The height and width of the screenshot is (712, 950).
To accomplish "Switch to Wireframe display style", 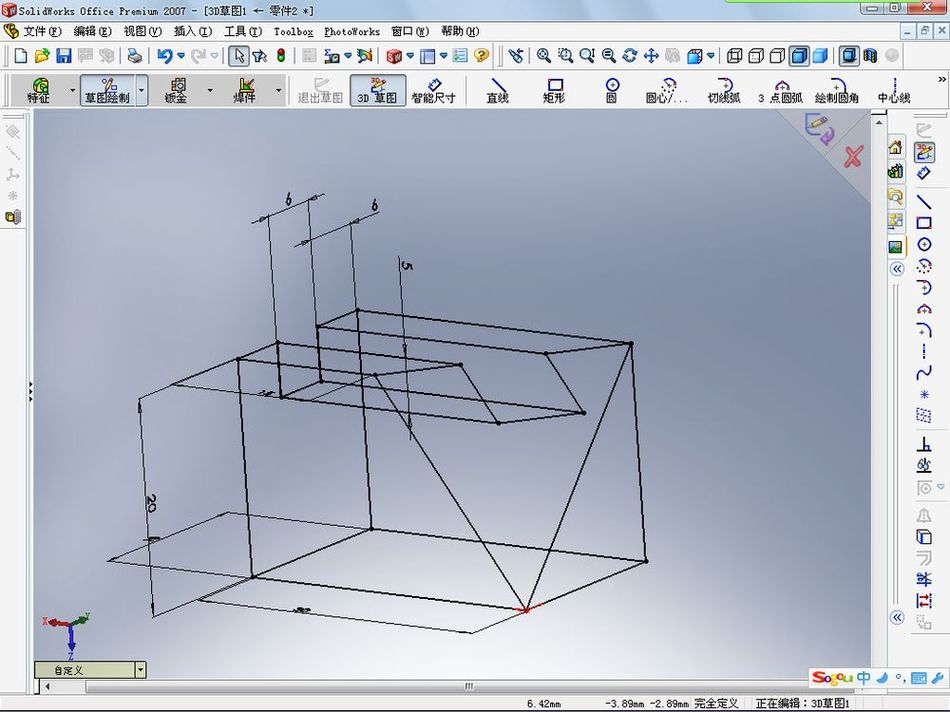I will pyautogui.click(x=734, y=56).
